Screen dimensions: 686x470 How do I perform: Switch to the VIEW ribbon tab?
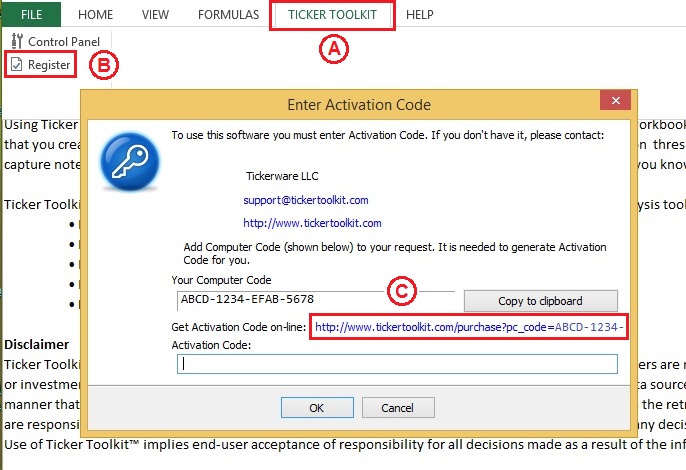click(155, 15)
